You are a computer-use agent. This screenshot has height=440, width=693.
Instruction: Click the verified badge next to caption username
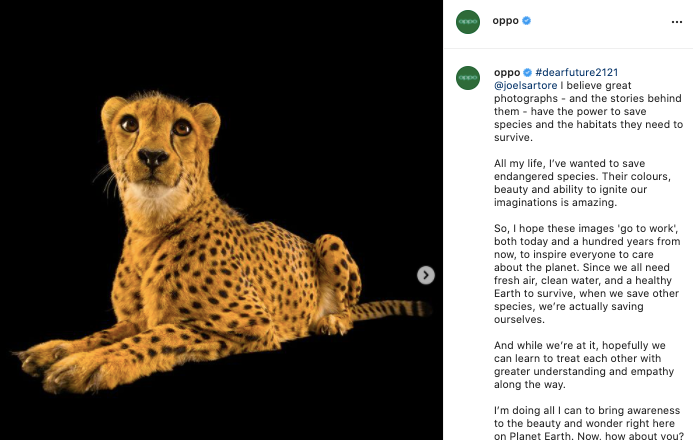coord(526,73)
